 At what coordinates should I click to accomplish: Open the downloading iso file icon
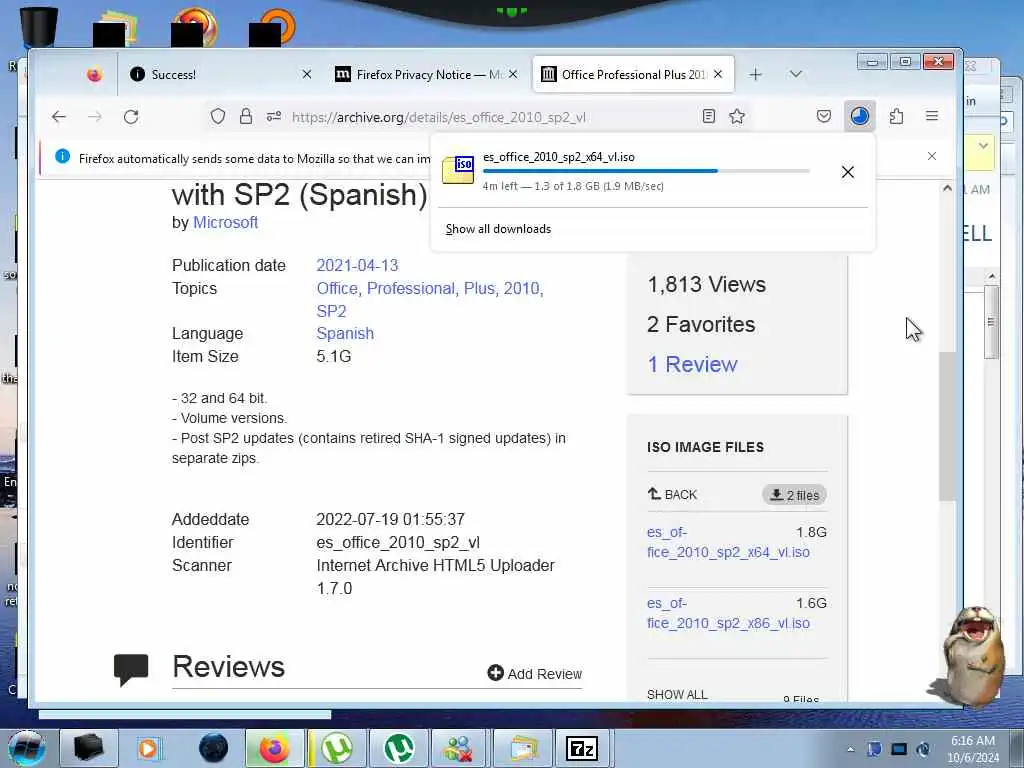coord(458,170)
